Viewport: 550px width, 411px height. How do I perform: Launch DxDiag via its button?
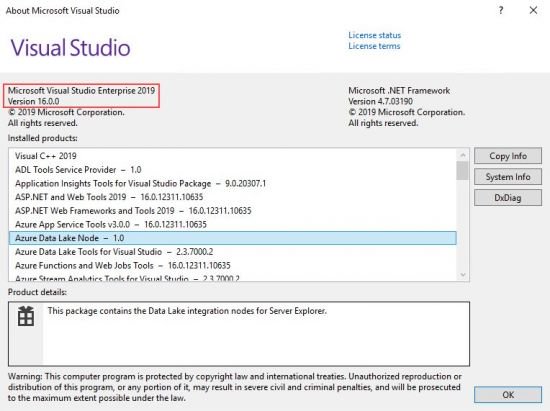(508, 198)
